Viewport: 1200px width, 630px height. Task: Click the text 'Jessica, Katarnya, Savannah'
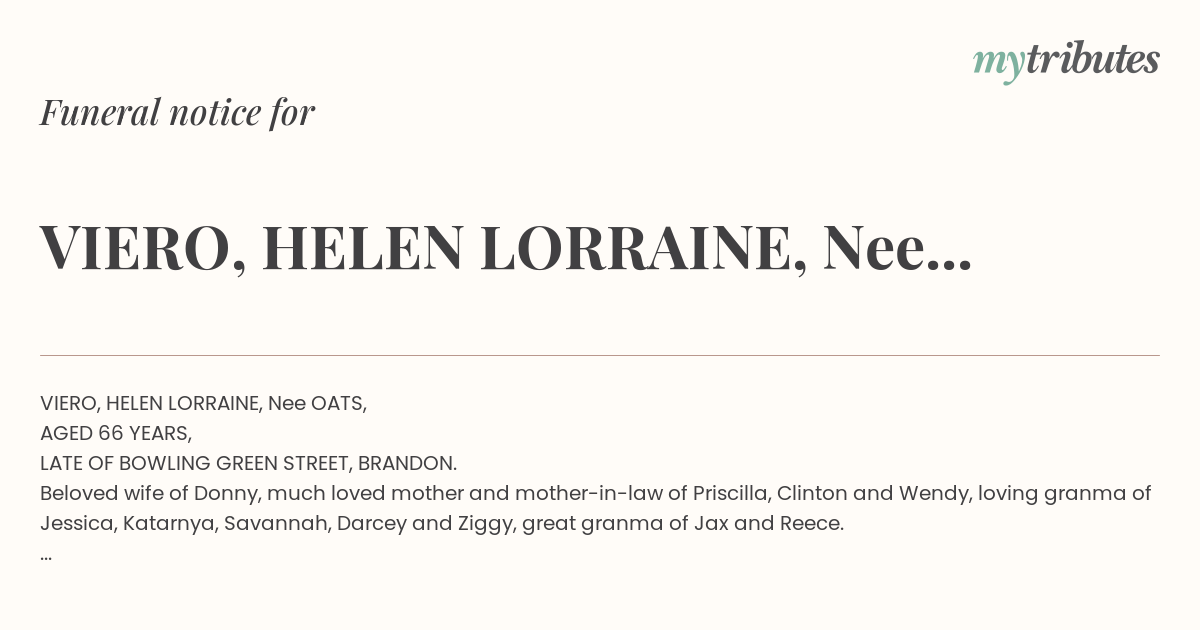tap(182, 523)
